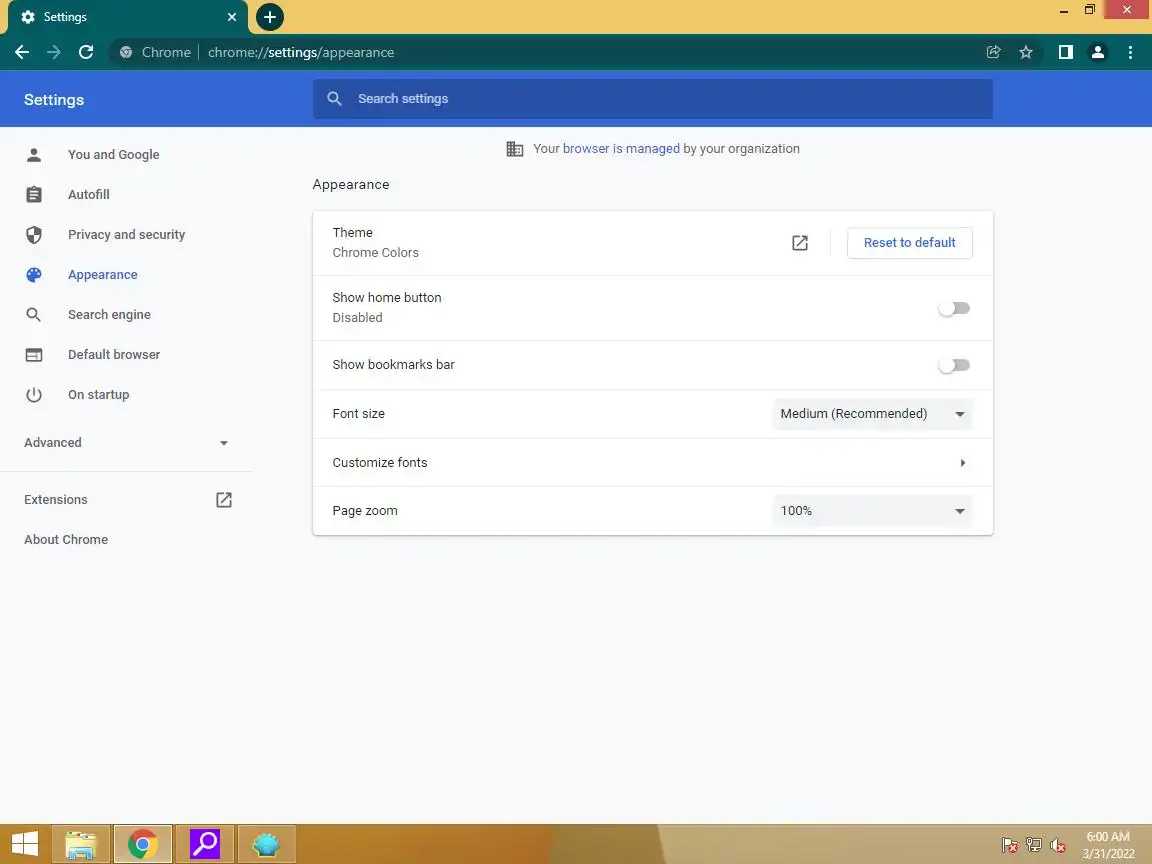Viewport: 1152px width, 864px height.
Task: Click the profile avatar icon
Action: 1098,52
